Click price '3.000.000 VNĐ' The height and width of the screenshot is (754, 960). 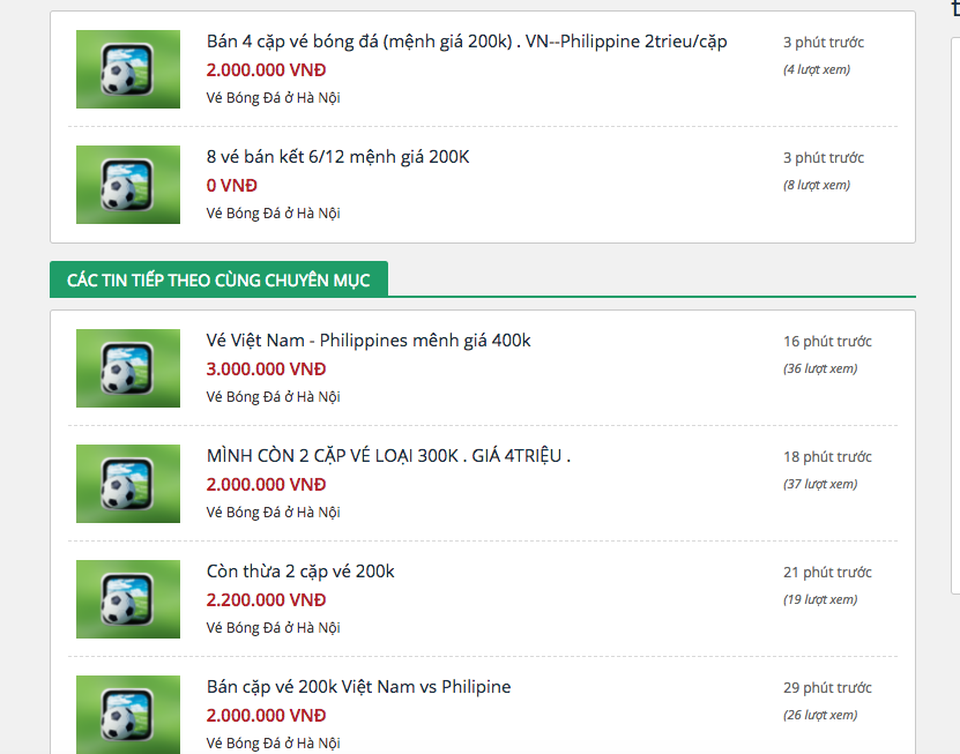click(266, 369)
